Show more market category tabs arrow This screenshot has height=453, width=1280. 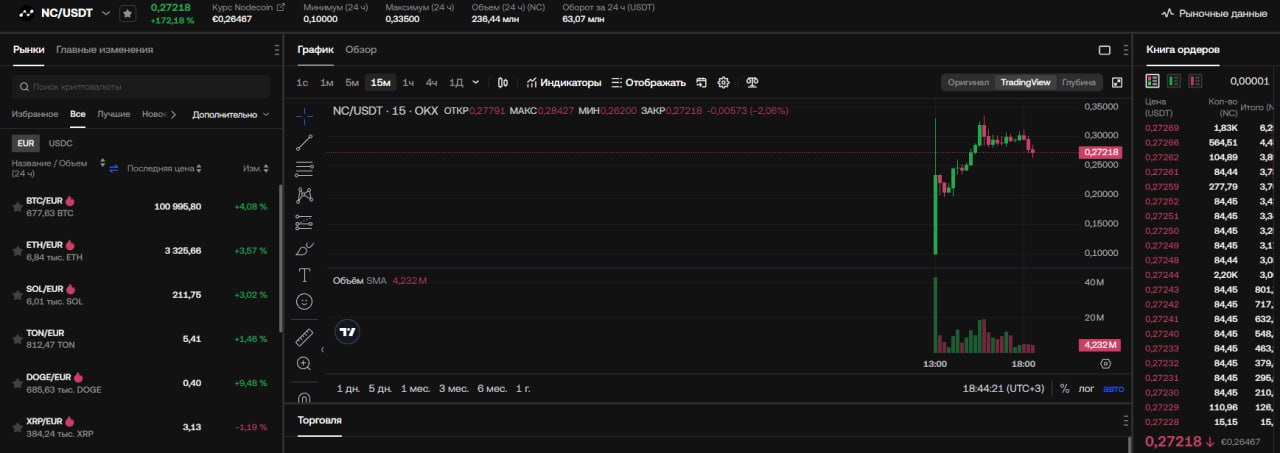tap(173, 114)
